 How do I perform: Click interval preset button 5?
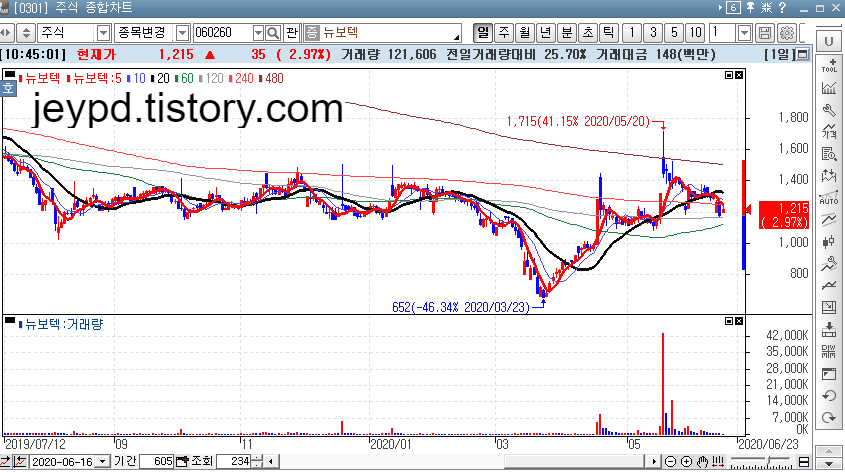674,33
